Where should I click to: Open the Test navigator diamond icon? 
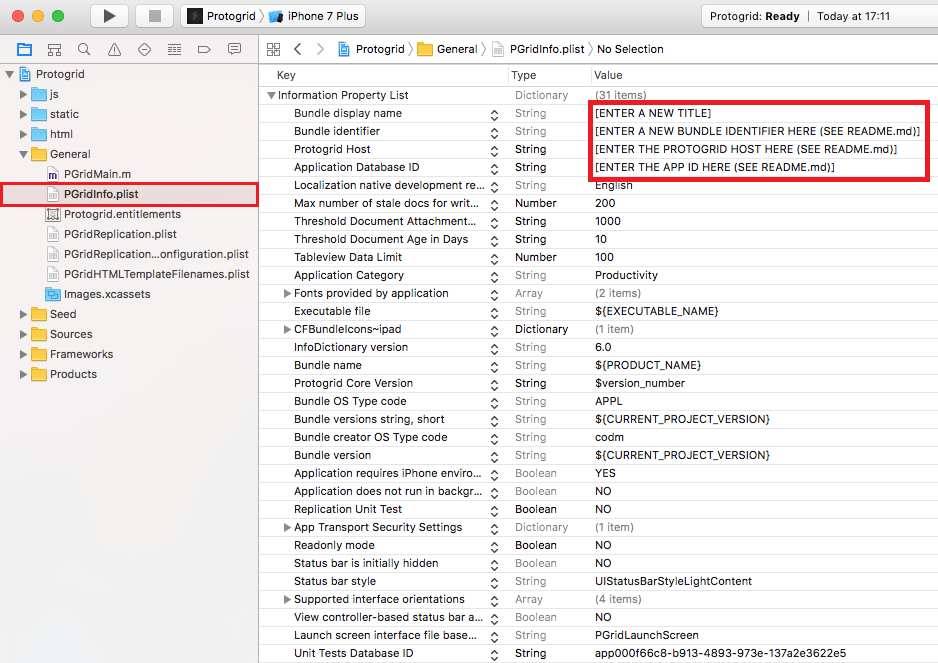click(x=144, y=50)
